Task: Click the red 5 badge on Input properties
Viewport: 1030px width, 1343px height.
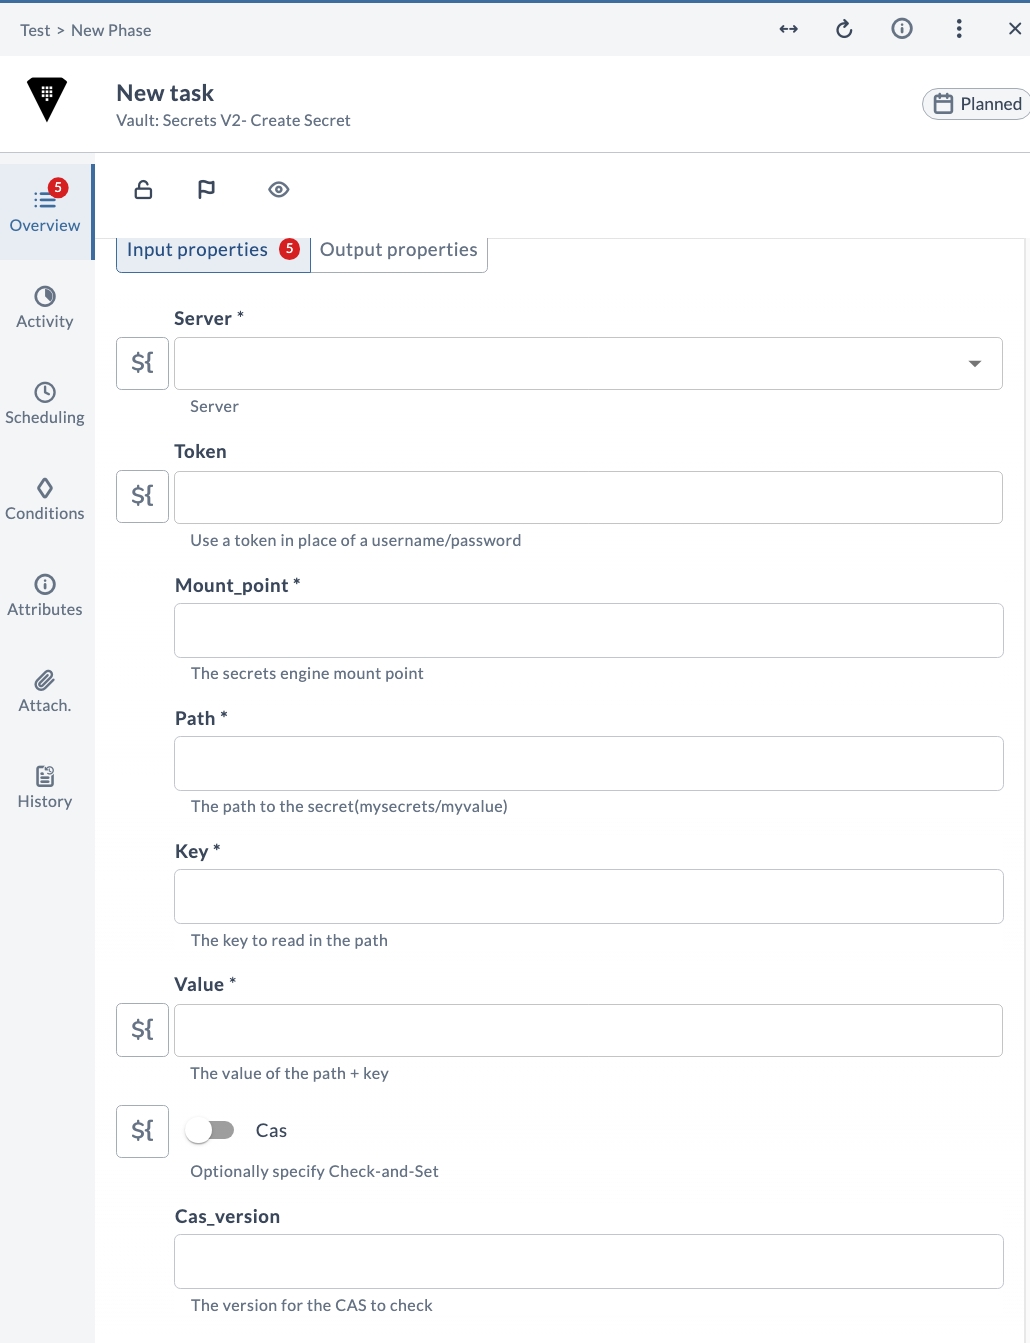Action: pyautogui.click(x=290, y=249)
